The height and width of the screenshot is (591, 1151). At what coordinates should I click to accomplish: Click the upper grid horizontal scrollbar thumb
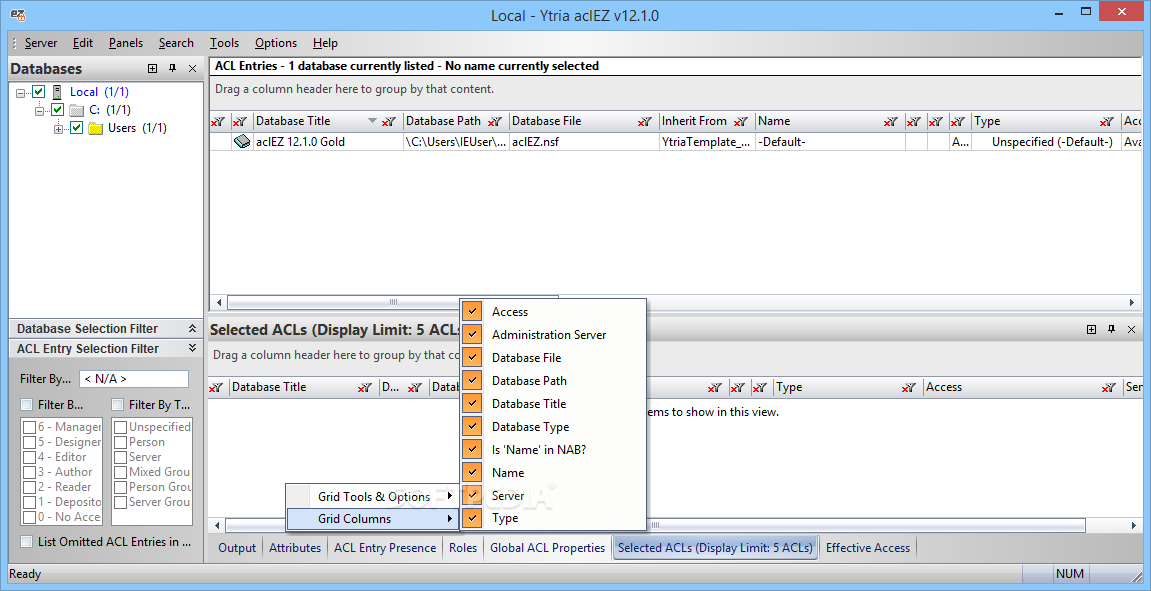[393, 302]
